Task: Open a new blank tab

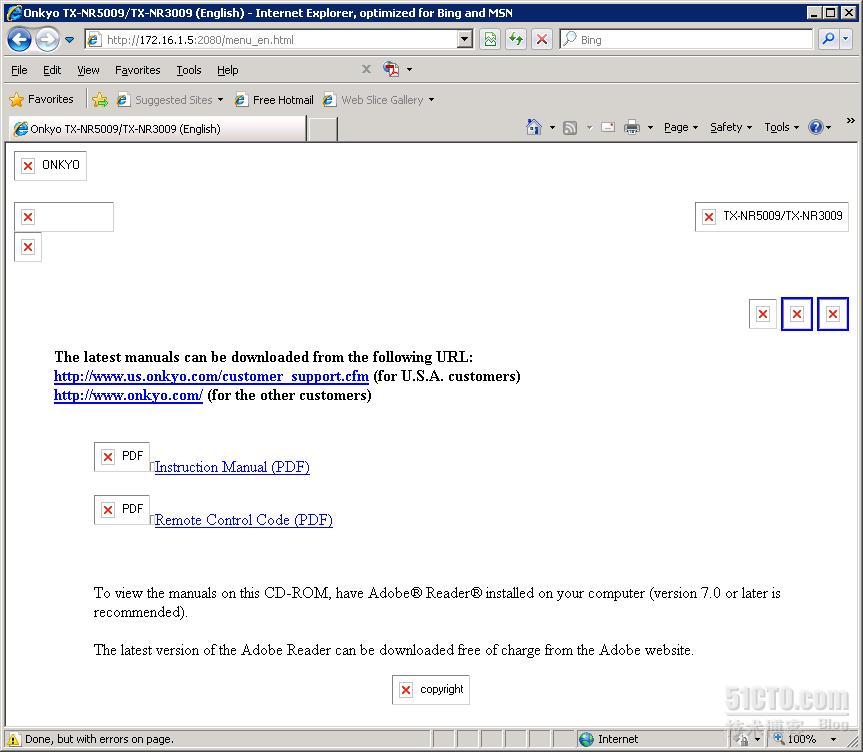Action: point(323,129)
